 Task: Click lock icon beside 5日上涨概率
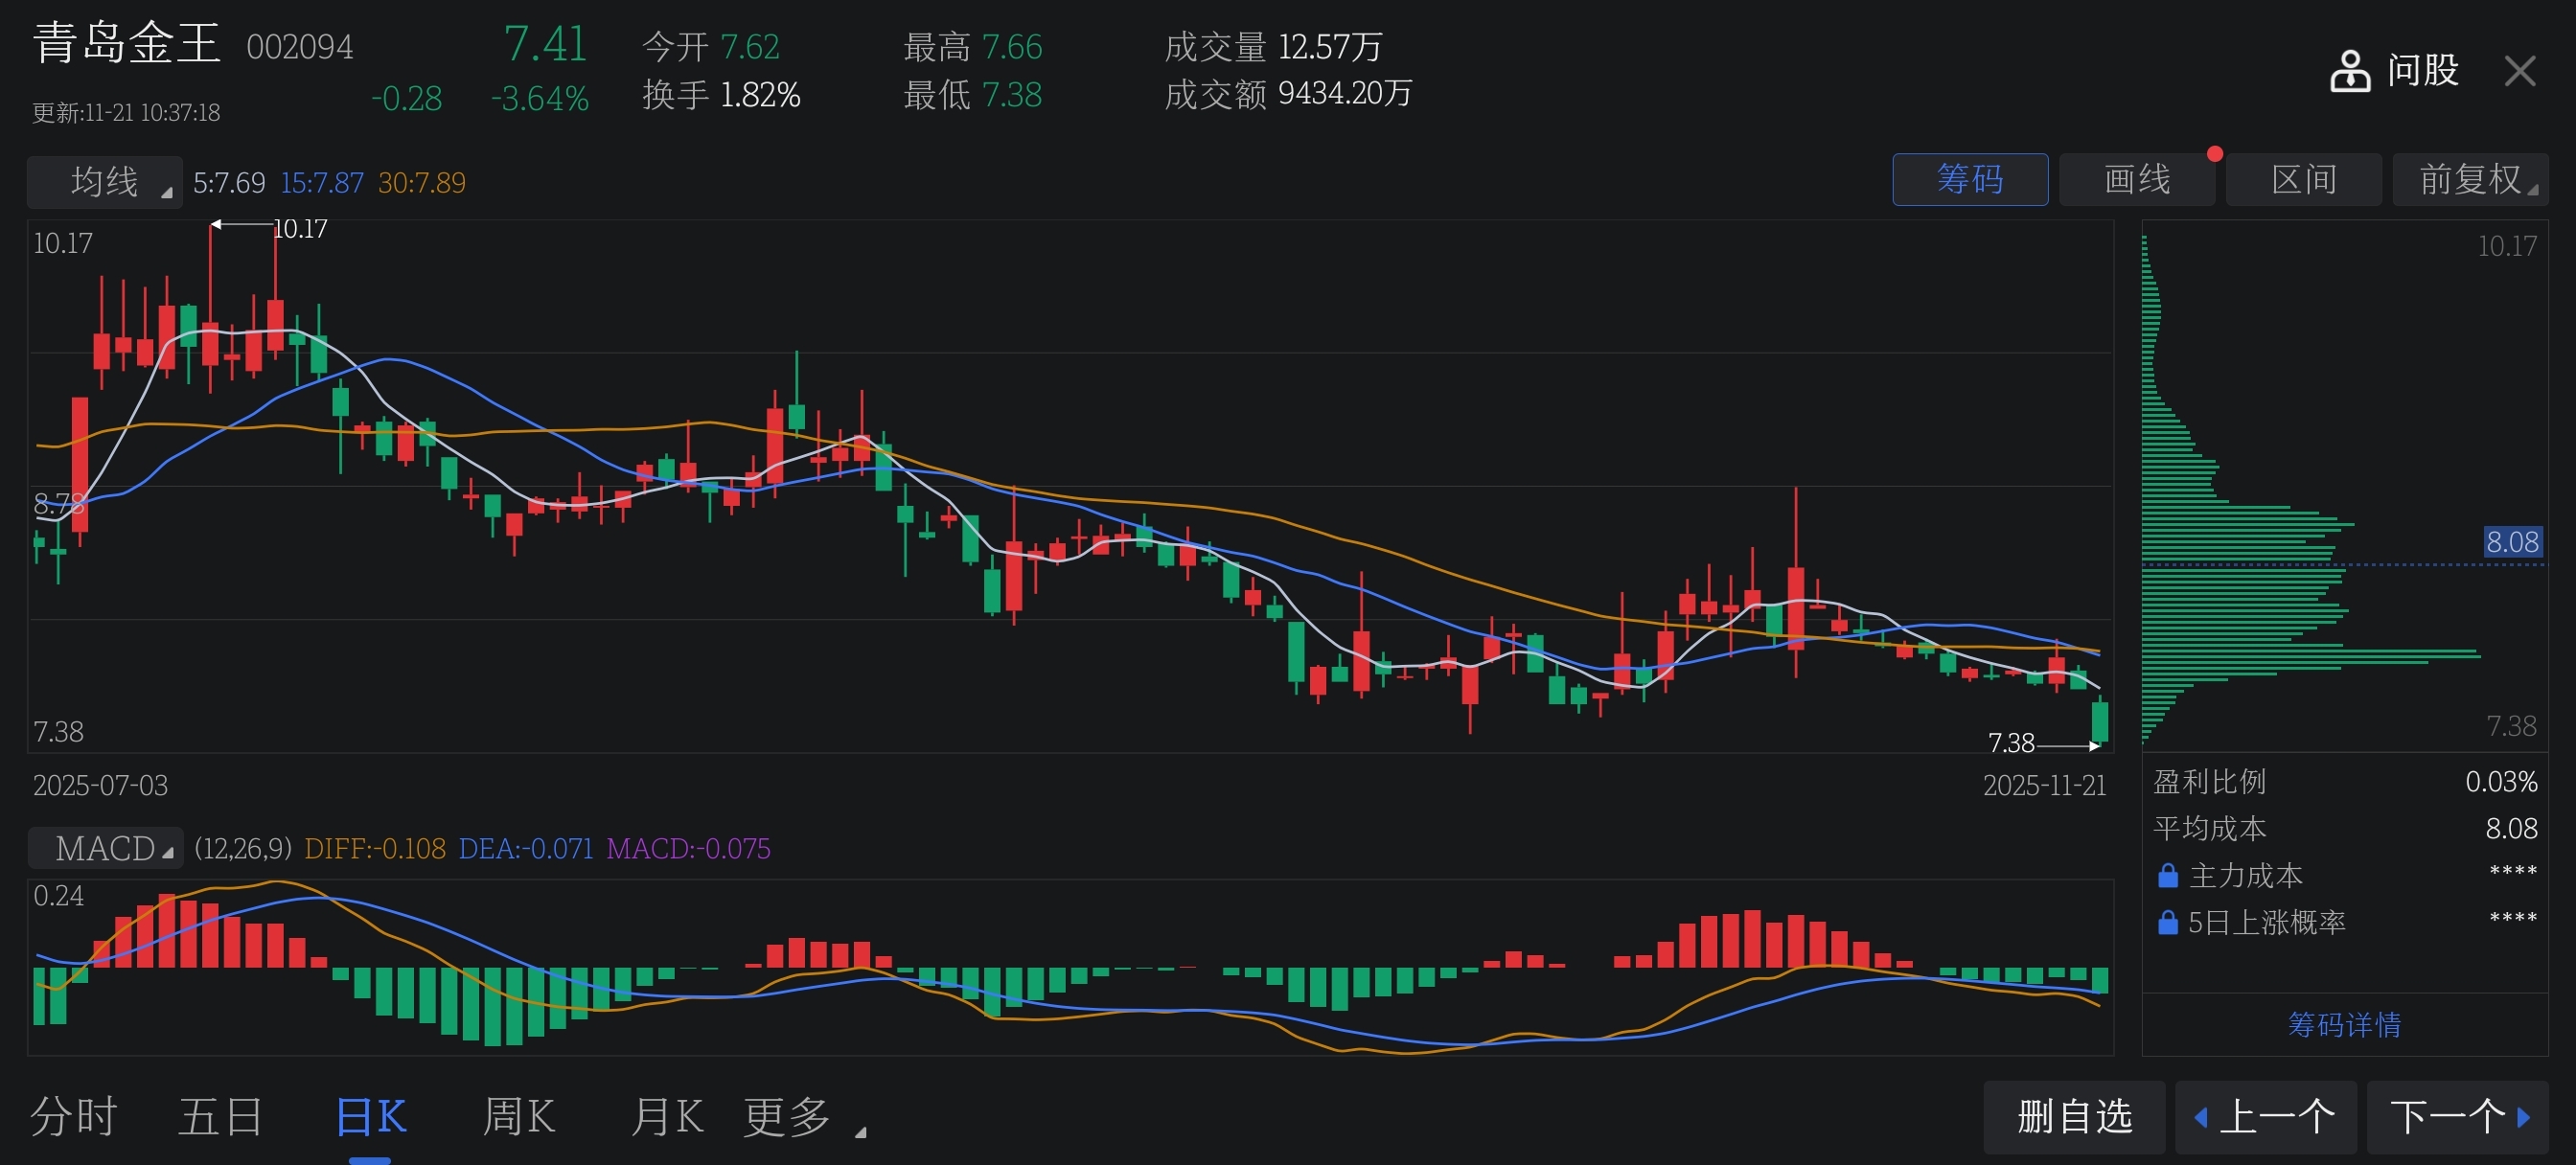[x=2167, y=922]
